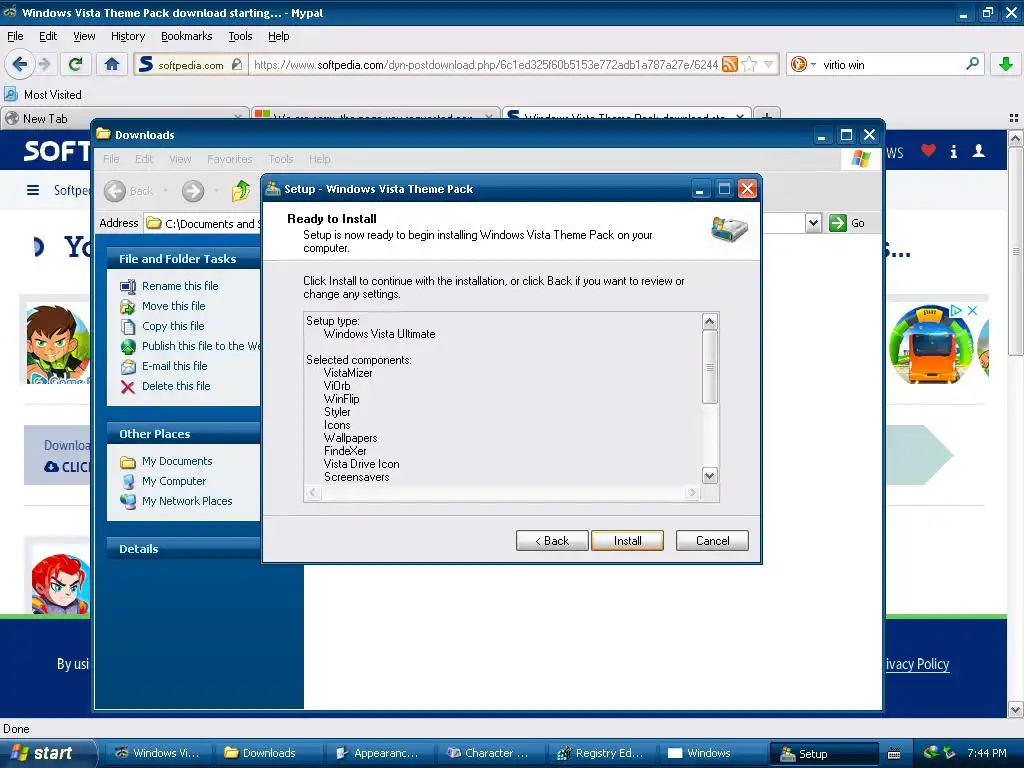
Task: Go to home page via house icon
Action: pyautogui.click(x=112, y=64)
